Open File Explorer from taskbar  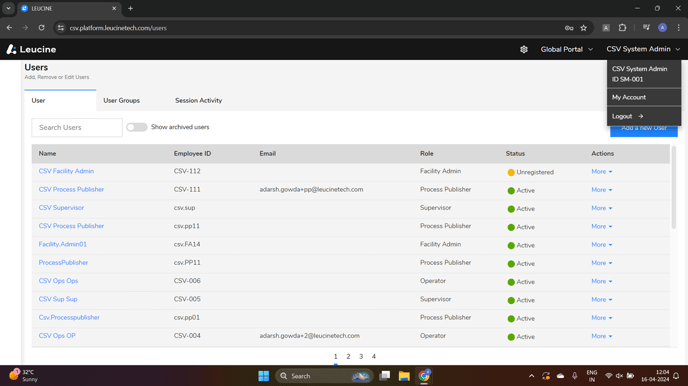[x=404, y=376]
